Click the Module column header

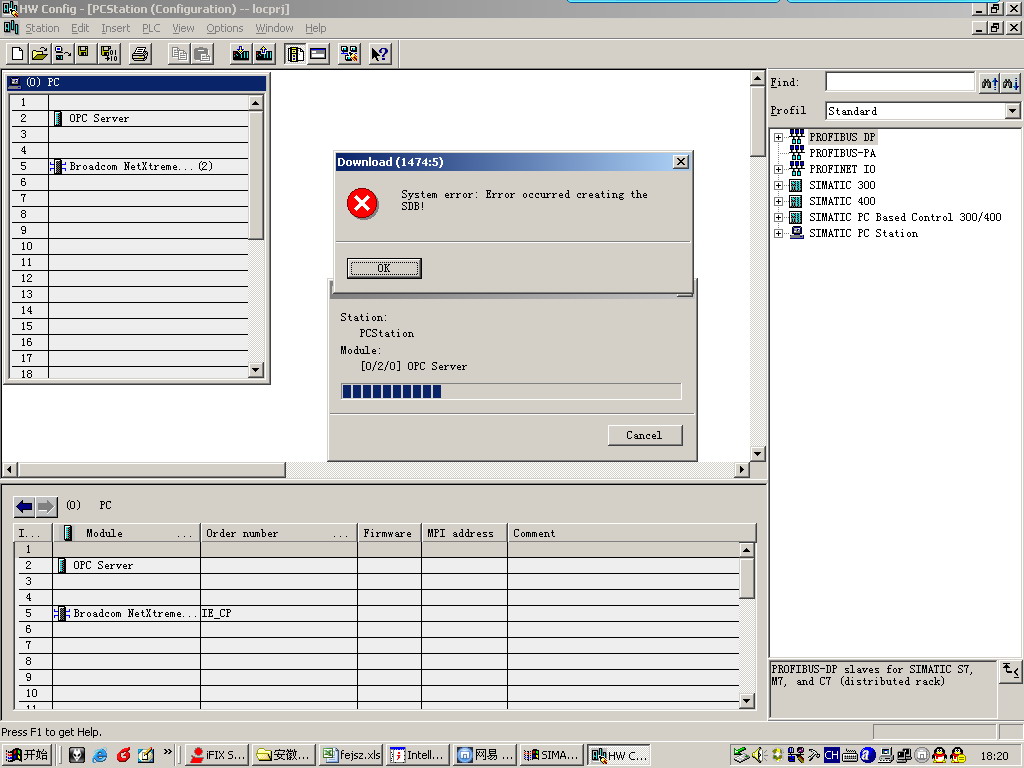click(x=126, y=534)
